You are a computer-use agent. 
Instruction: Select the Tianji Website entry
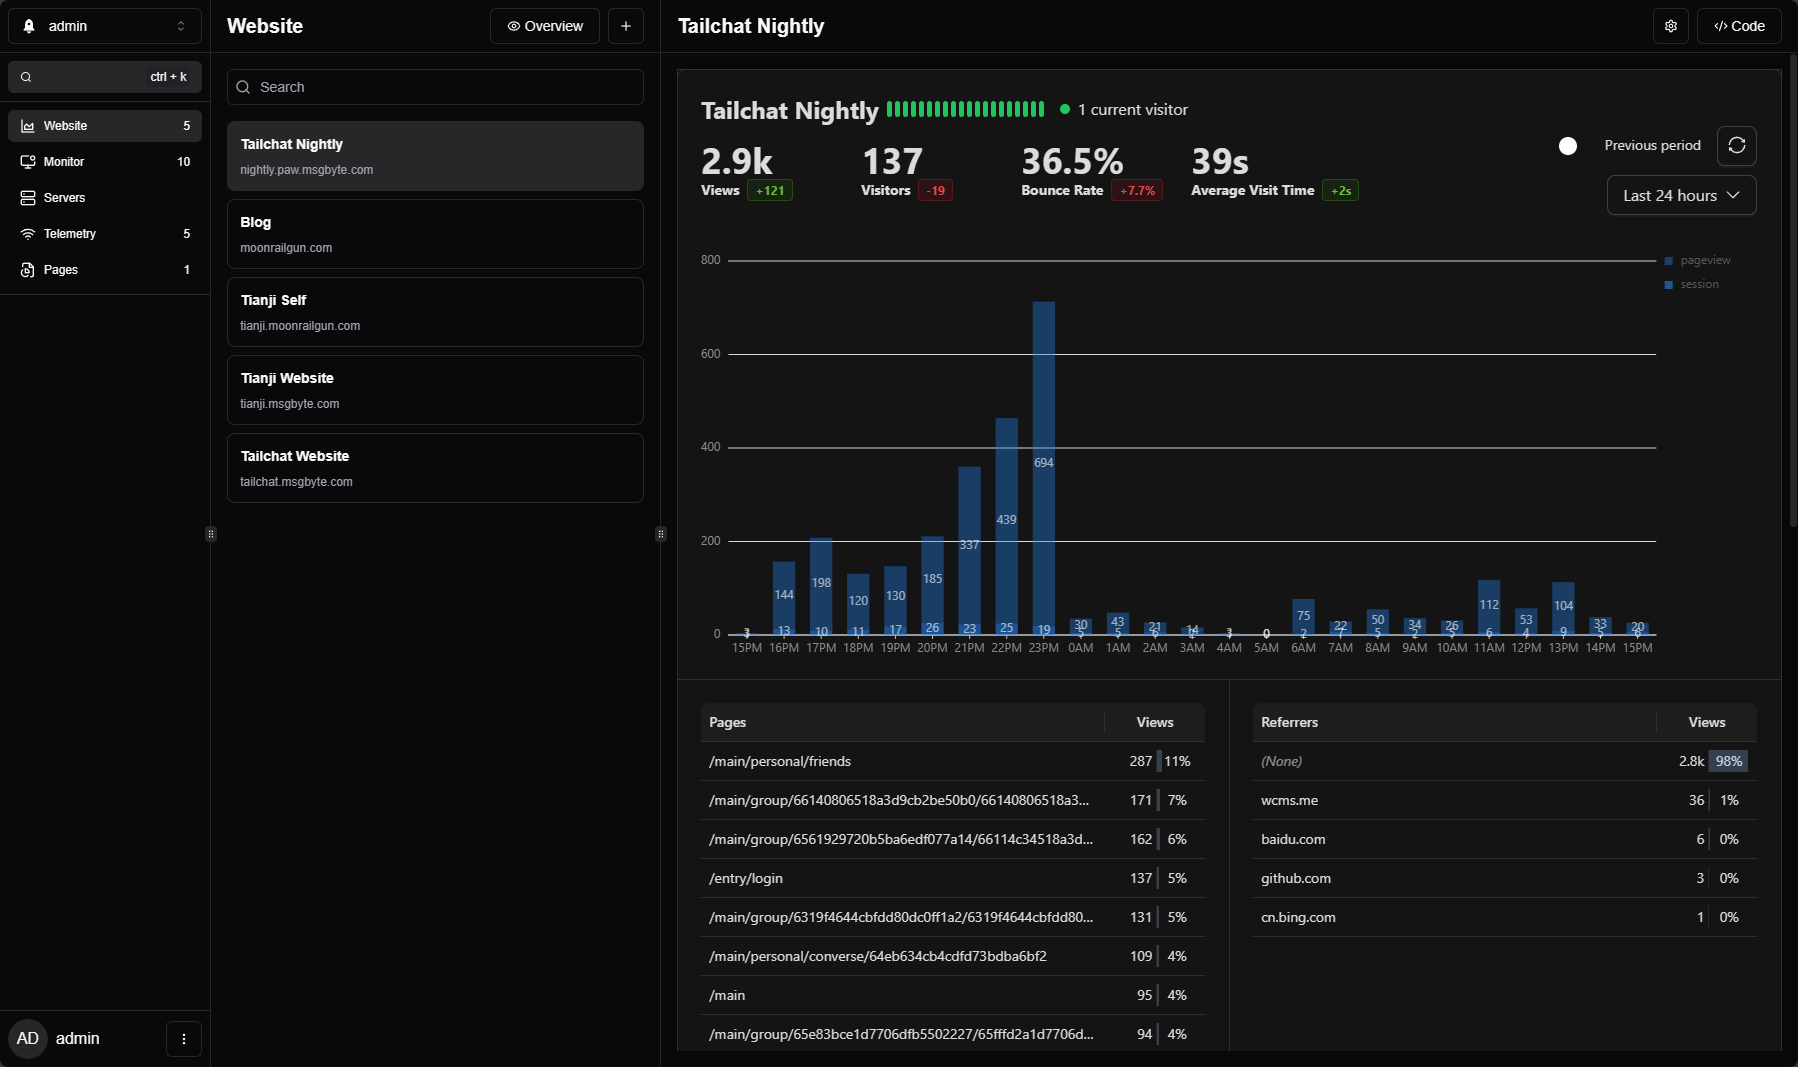coord(435,390)
